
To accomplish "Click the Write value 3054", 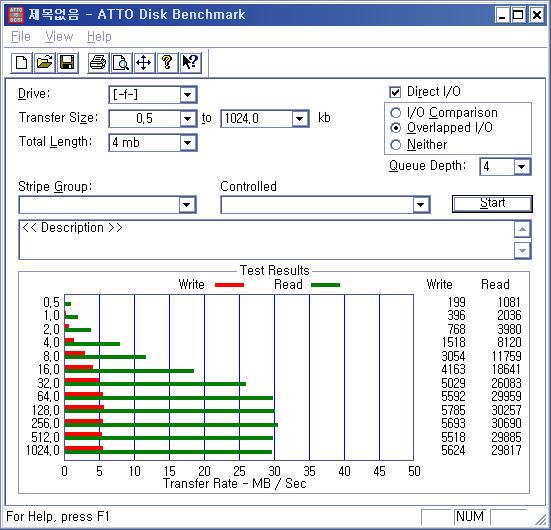I will point(453,356).
